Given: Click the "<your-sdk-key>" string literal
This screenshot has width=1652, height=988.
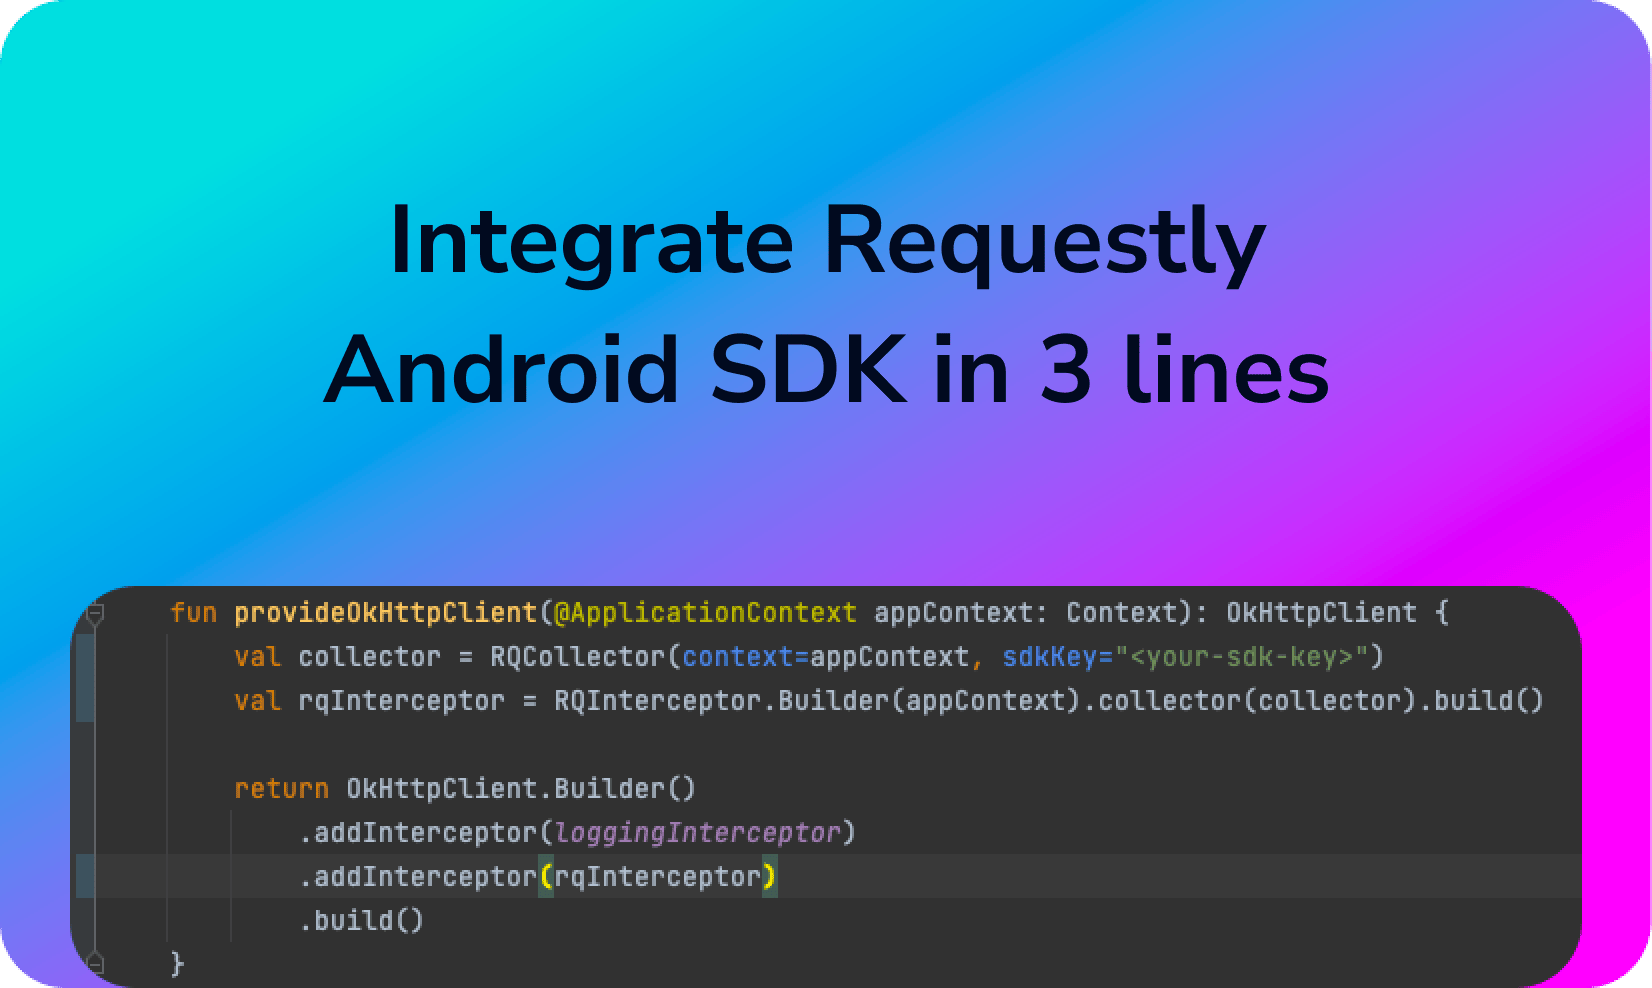Looking at the screenshot, I should 1241,657.
